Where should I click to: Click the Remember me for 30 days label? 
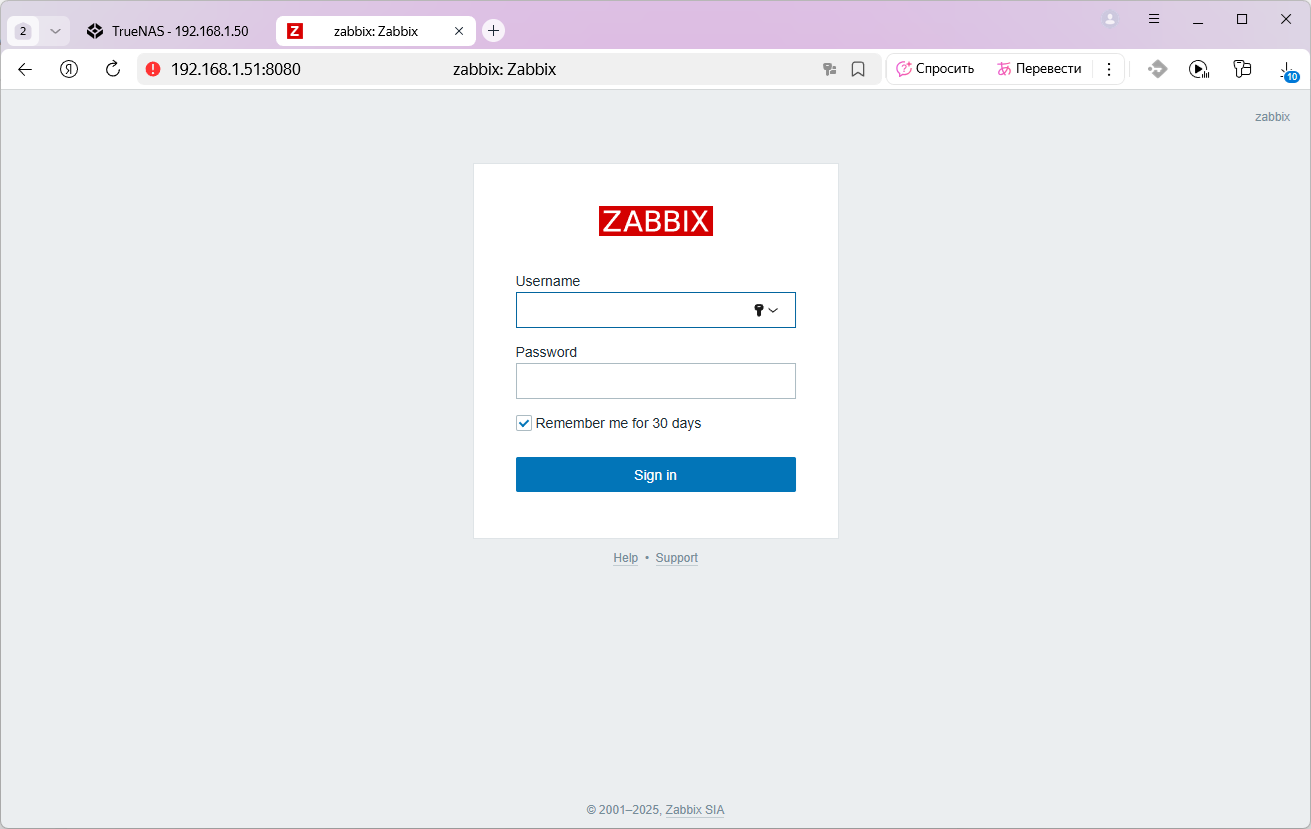pos(619,423)
